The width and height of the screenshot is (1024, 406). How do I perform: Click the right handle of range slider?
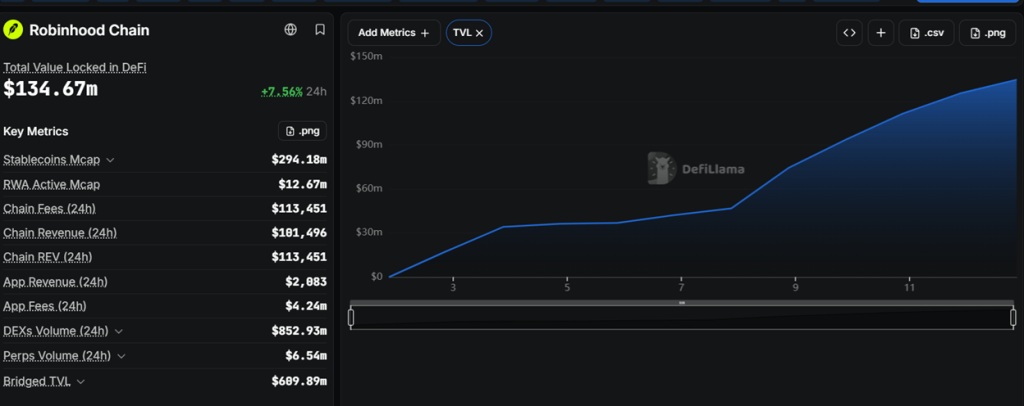[x=1013, y=317]
